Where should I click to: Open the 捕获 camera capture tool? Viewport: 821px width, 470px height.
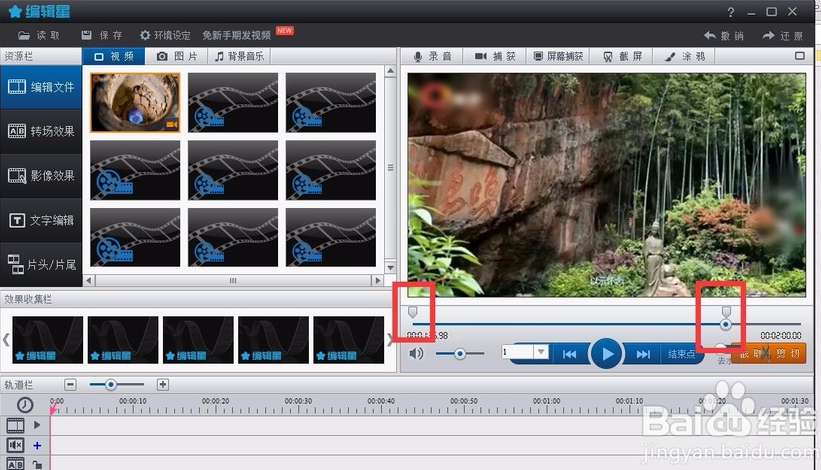click(x=480, y=57)
